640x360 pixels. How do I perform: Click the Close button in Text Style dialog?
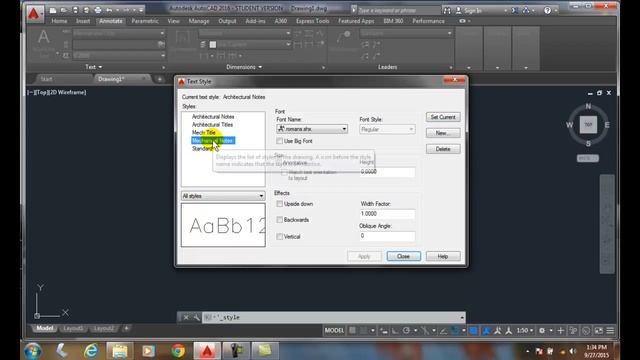pyautogui.click(x=403, y=256)
